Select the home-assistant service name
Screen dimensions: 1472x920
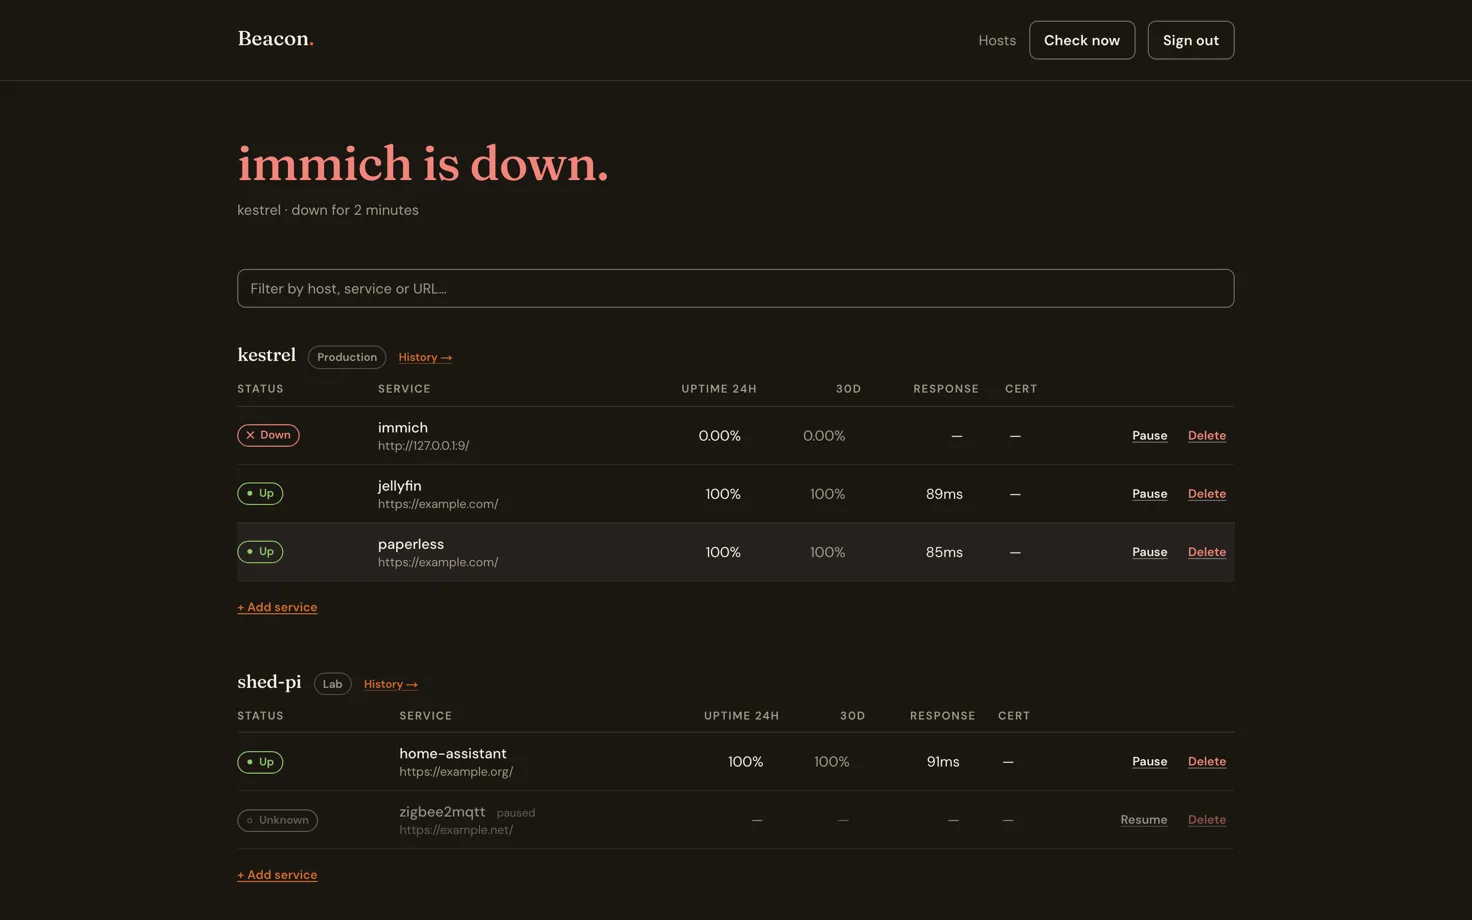pos(453,753)
